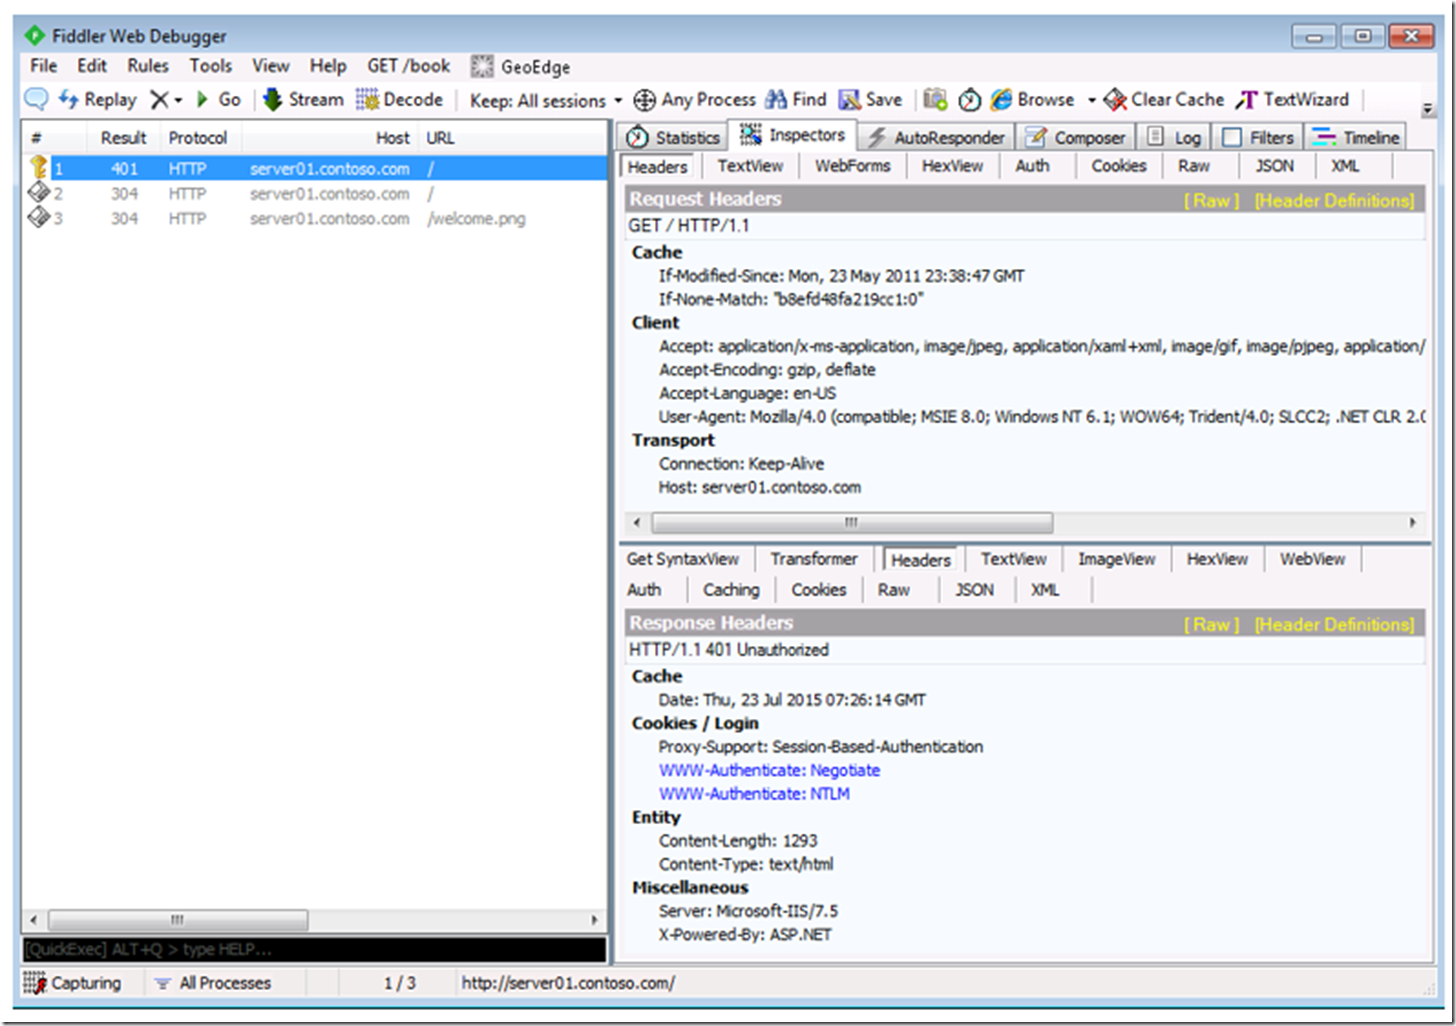Open response Transformer tab

point(813,559)
